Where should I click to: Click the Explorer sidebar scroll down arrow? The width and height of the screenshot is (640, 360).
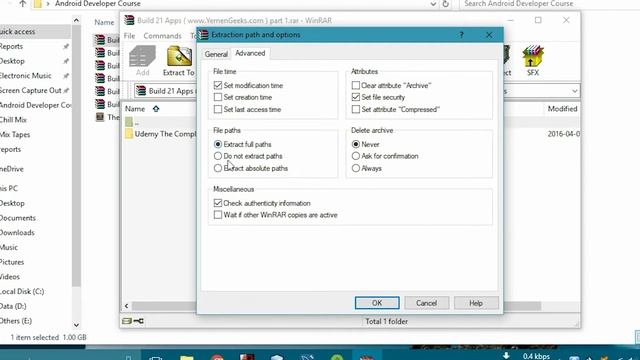point(76,325)
